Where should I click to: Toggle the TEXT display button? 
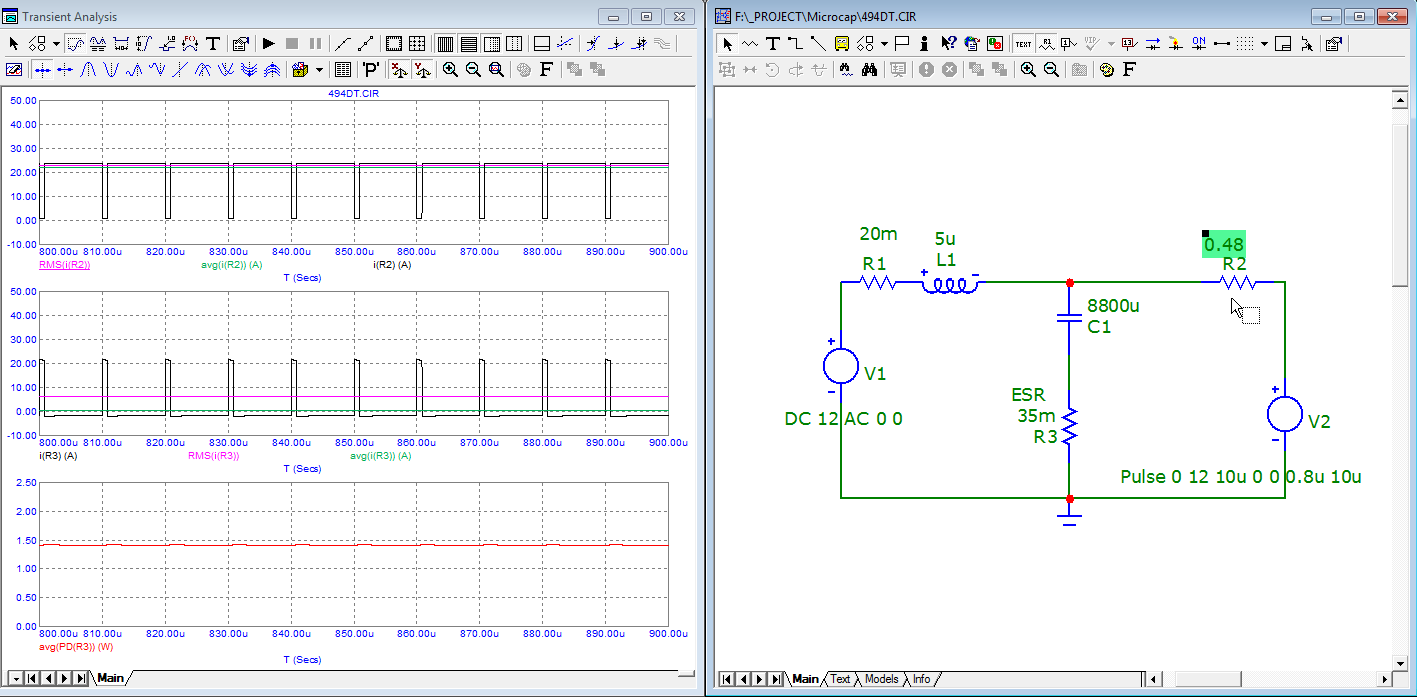click(x=1023, y=44)
